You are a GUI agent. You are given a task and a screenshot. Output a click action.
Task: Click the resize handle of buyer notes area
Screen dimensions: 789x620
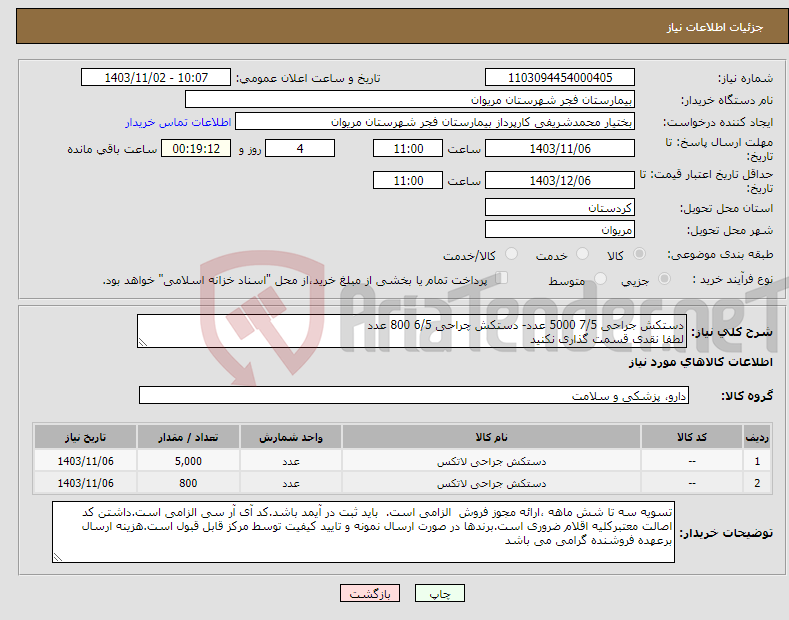coord(58,557)
